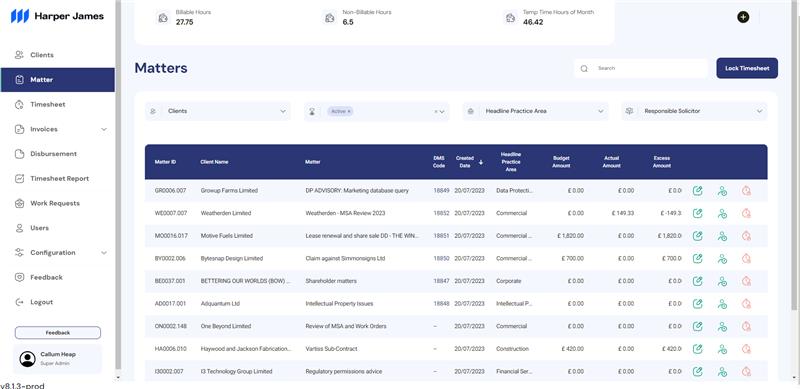Click the Client Name column header
Screen dimensions: 800x389
214,162
